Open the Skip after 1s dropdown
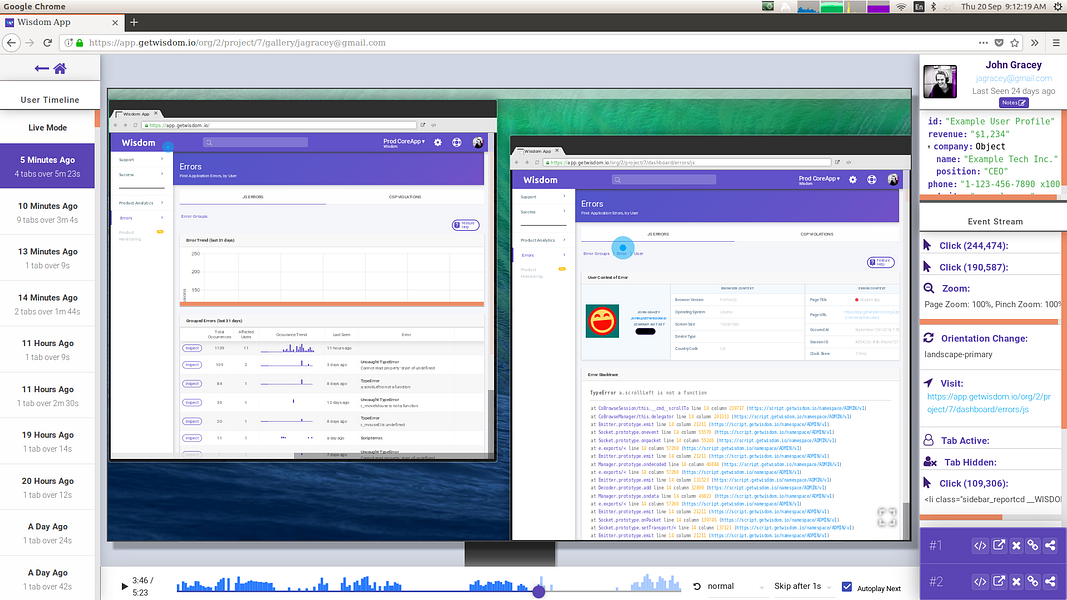Viewport: 1067px width, 600px height. (x=802, y=586)
